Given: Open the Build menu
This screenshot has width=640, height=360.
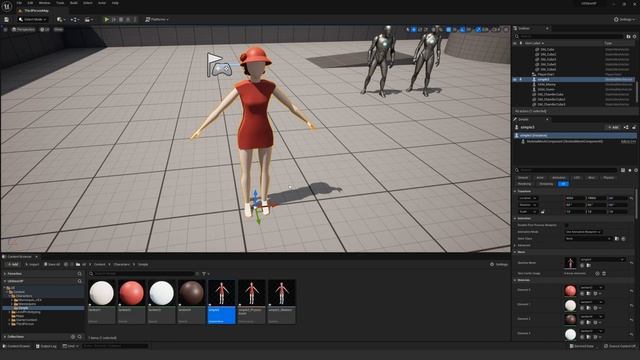Looking at the screenshot, I should 74,3.
